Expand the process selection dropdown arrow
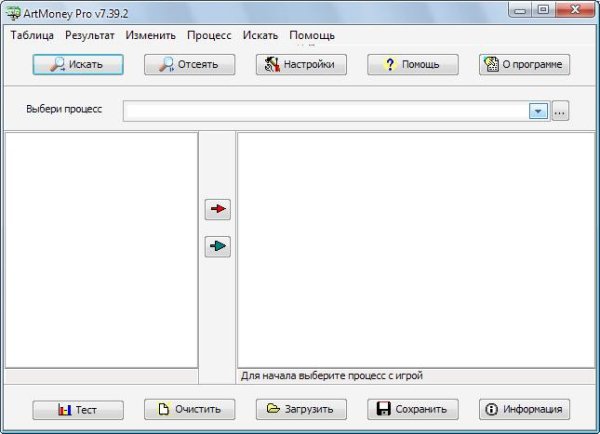The image size is (600, 434). tap(538, 111)
